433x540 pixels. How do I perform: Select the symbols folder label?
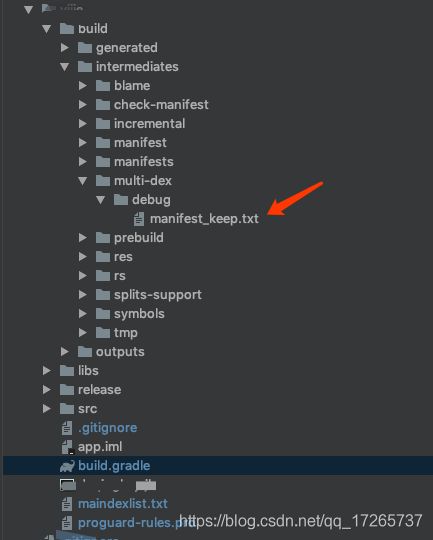(x=139, y=314)
